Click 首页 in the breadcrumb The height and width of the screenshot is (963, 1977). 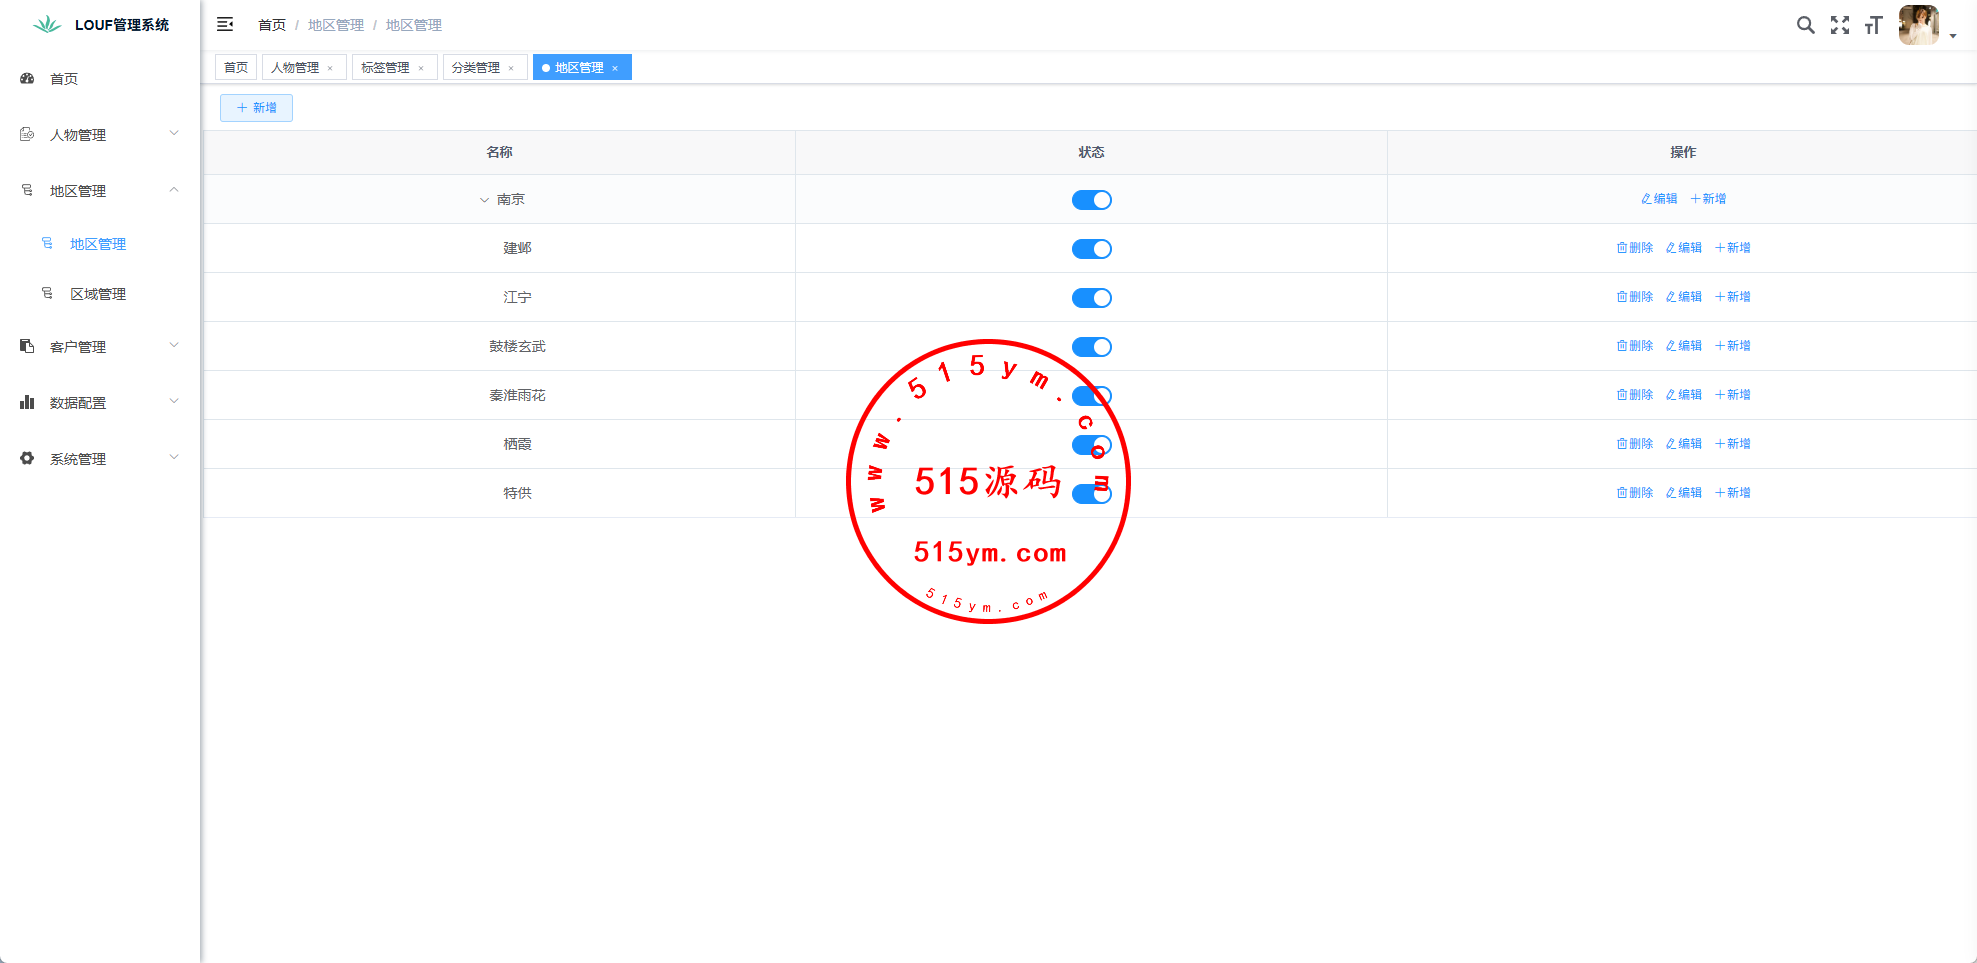pyautogui.click(x=271, y=25)
